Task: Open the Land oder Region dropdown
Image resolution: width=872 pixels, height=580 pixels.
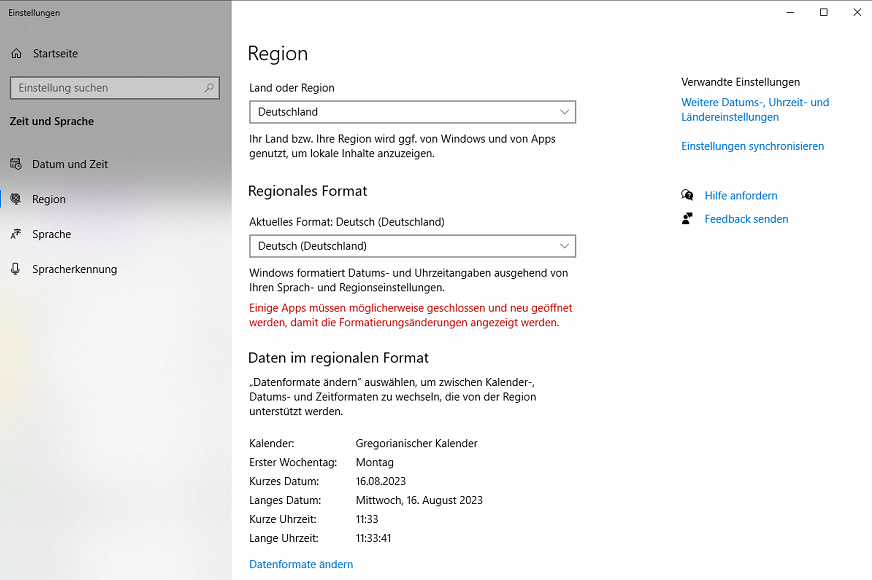Action: (x=412, y=112)
